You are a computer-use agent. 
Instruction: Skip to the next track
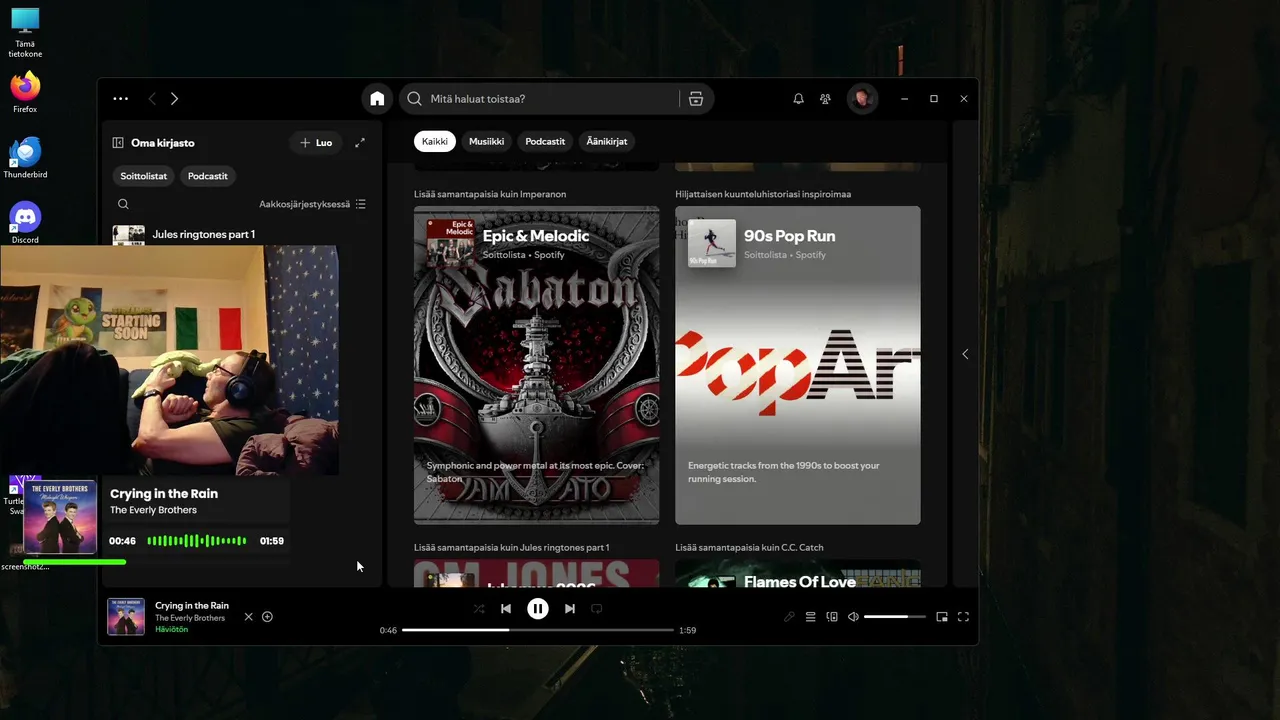(570, 608)
